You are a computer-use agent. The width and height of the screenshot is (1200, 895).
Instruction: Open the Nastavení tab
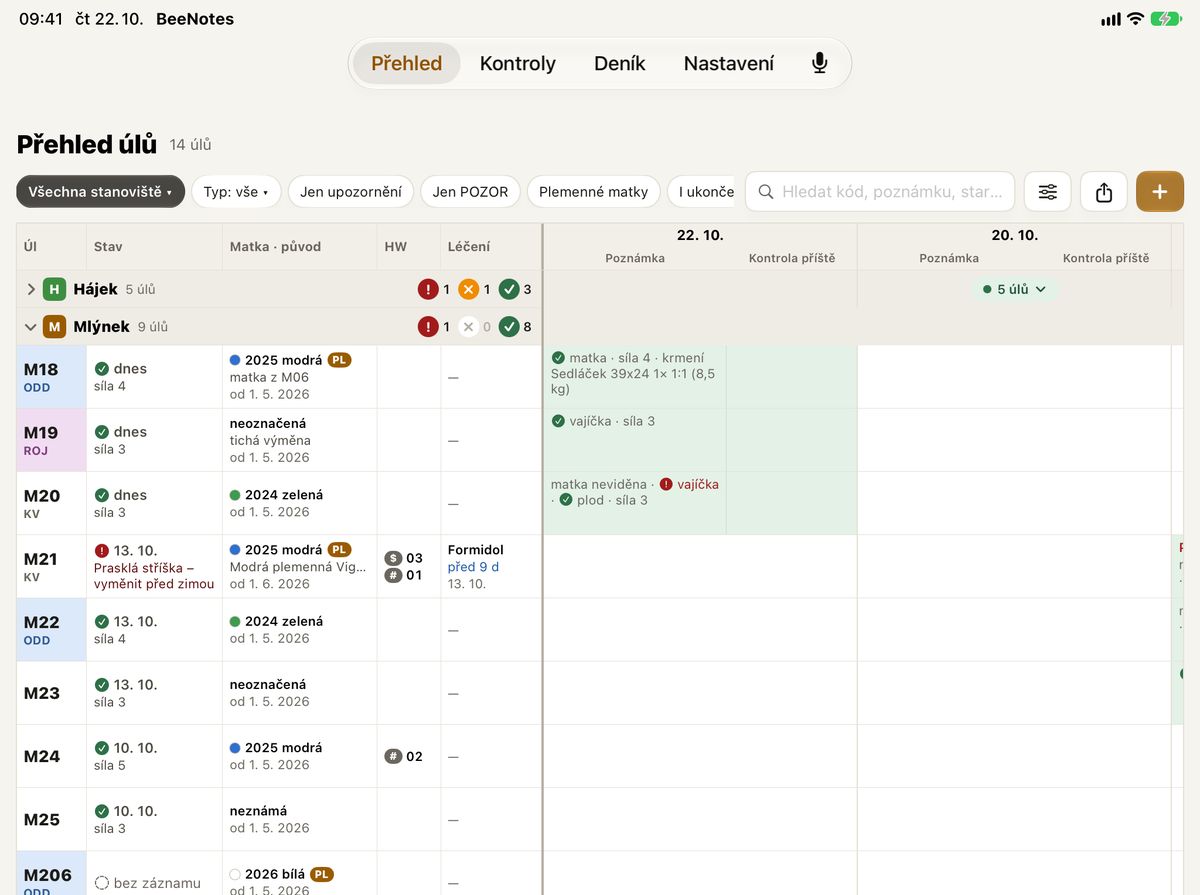pos(729,63)
